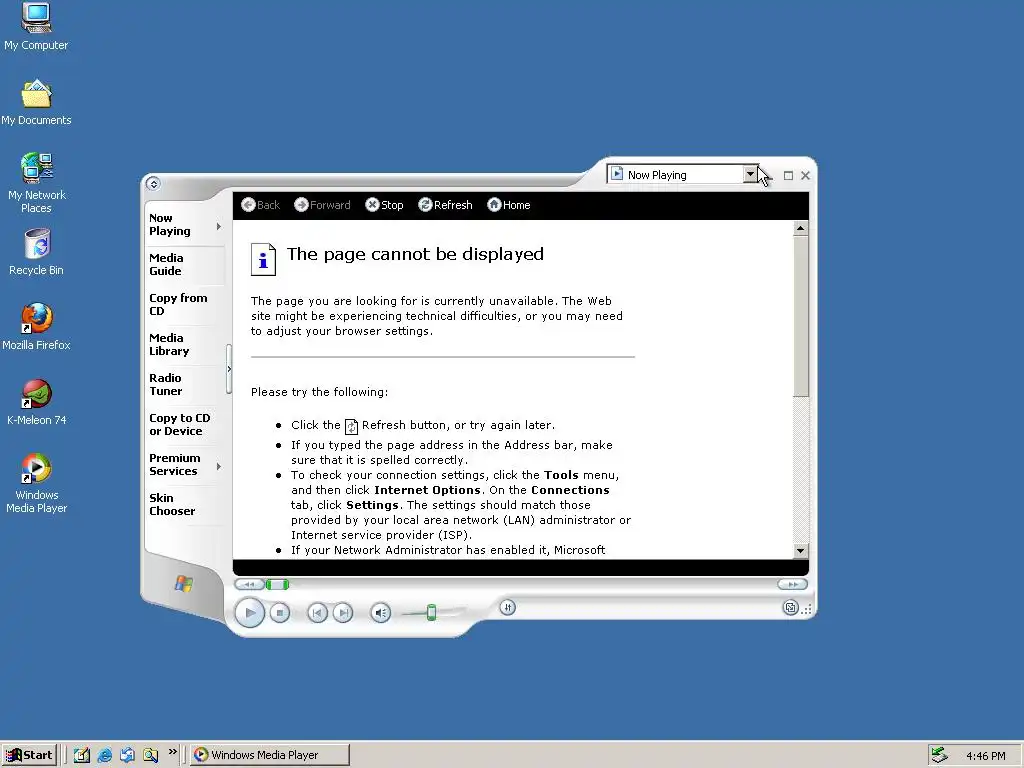Click the volume slider handle
The width and height of the screenshot is (1024, 768).
431,612
